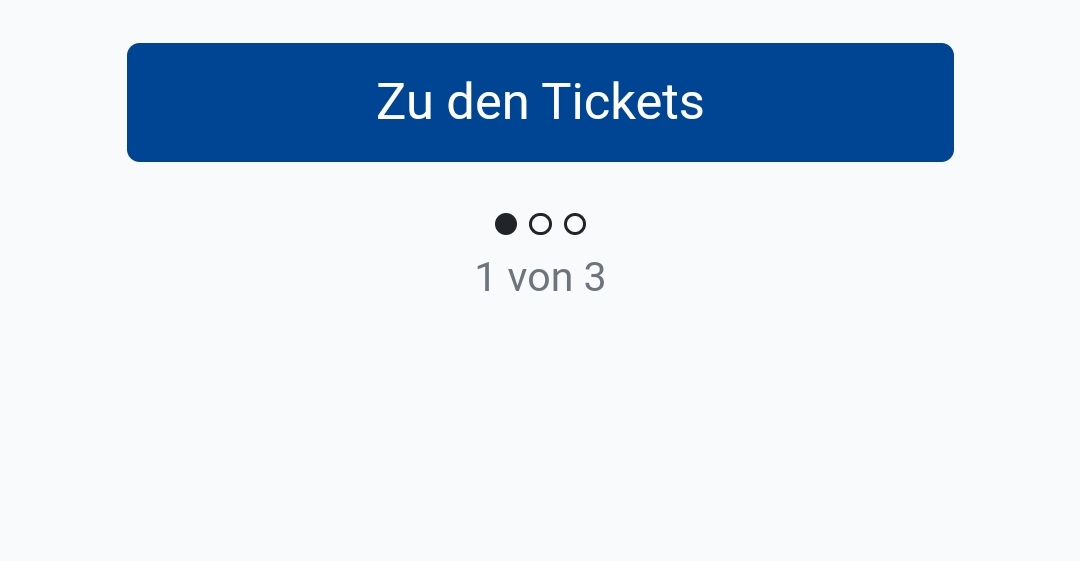The width and height of the screenshot is (1080, 561).
Task: Choose the final carousel indicator circle
Action: 575,224
